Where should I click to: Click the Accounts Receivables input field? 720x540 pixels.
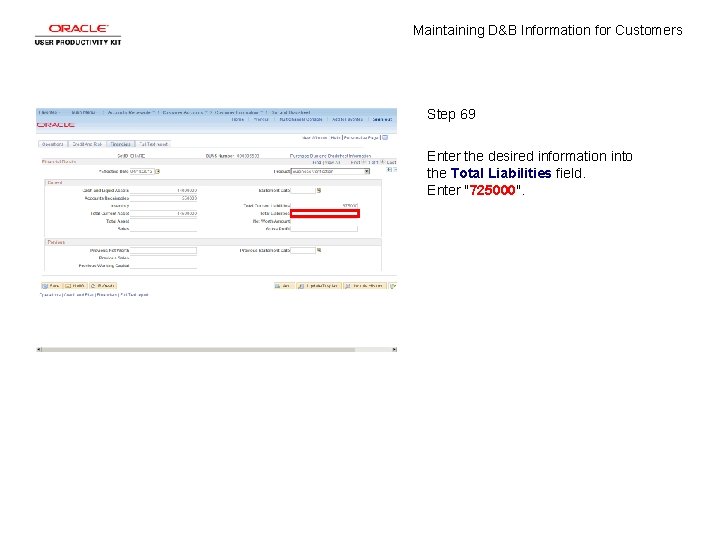pyautogui.click(x=163, y=198)
